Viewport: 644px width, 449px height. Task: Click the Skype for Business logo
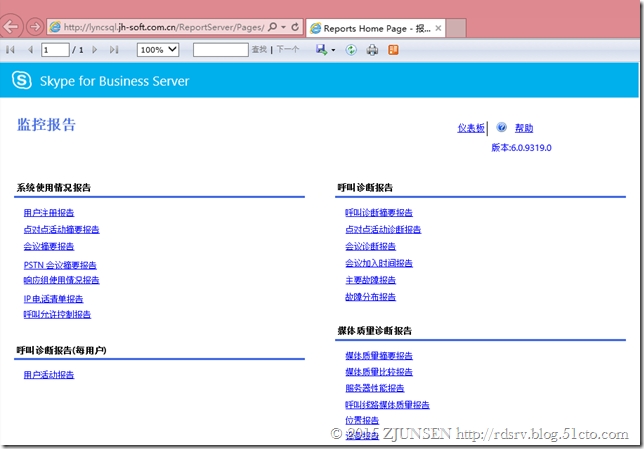coord(22,80)
